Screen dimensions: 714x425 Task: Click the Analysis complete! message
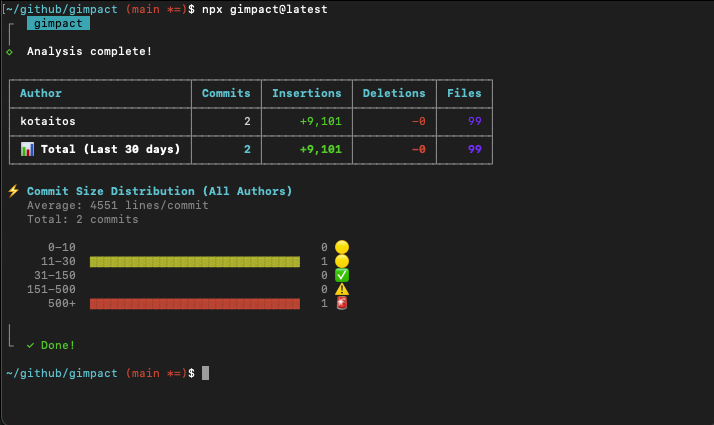[89, 51]
